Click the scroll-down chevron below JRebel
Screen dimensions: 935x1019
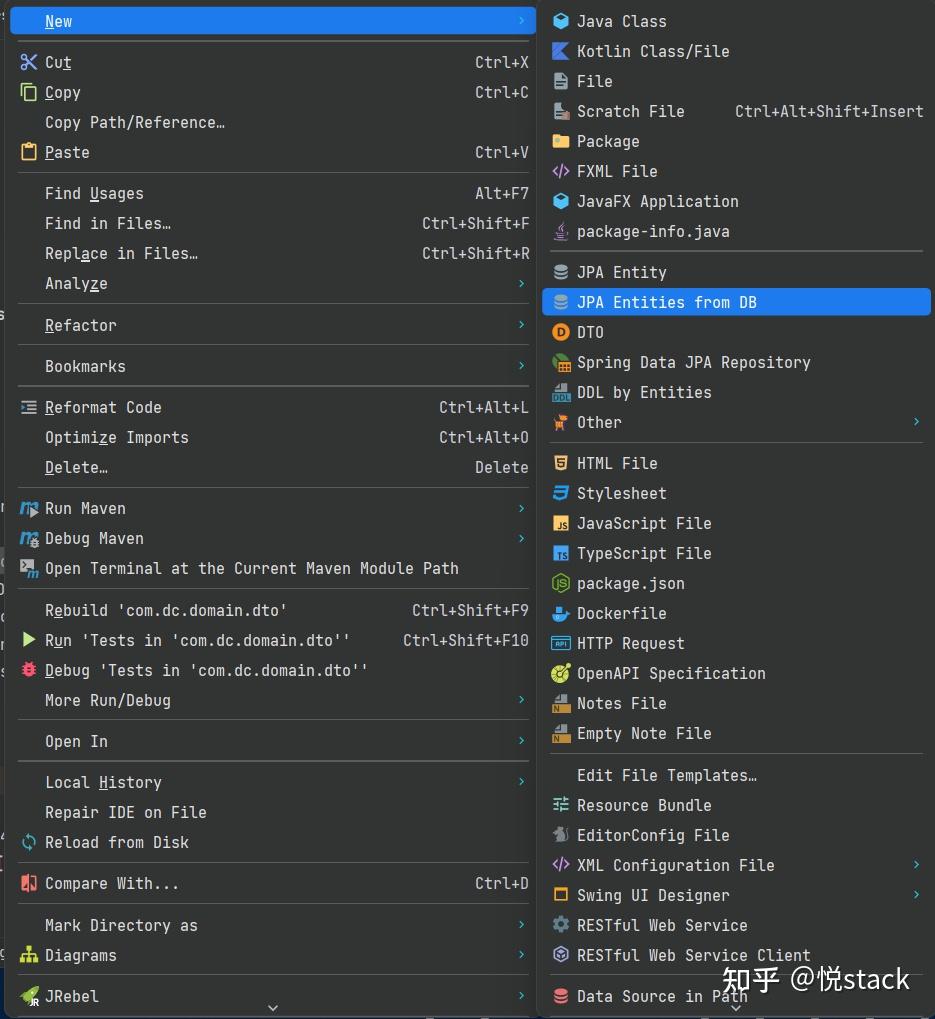pos(273,1008)
